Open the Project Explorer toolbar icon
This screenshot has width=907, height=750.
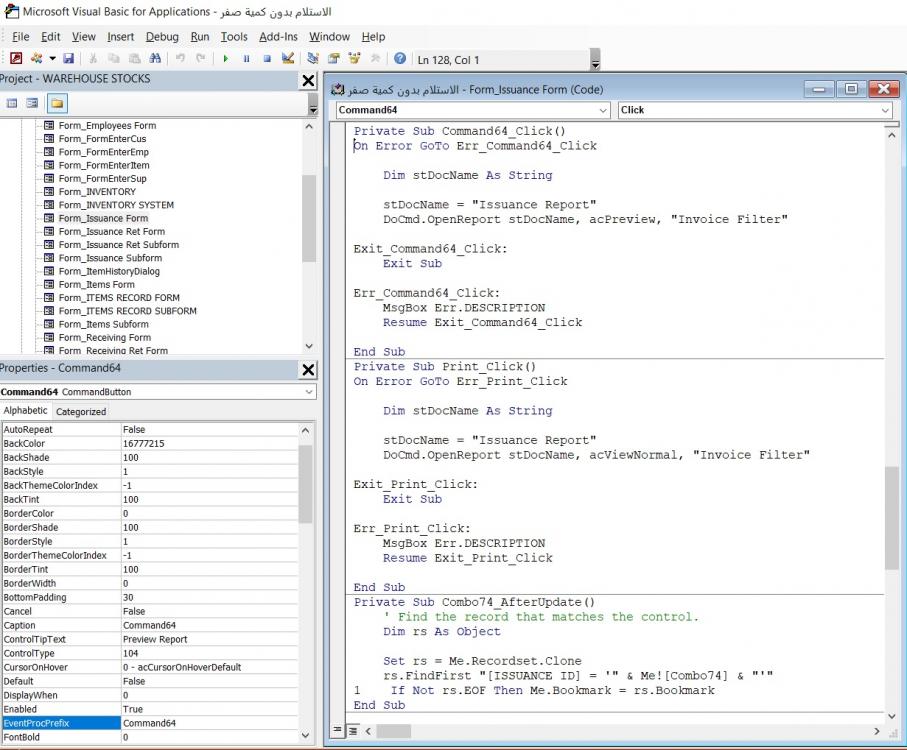[x=313, y=58]
